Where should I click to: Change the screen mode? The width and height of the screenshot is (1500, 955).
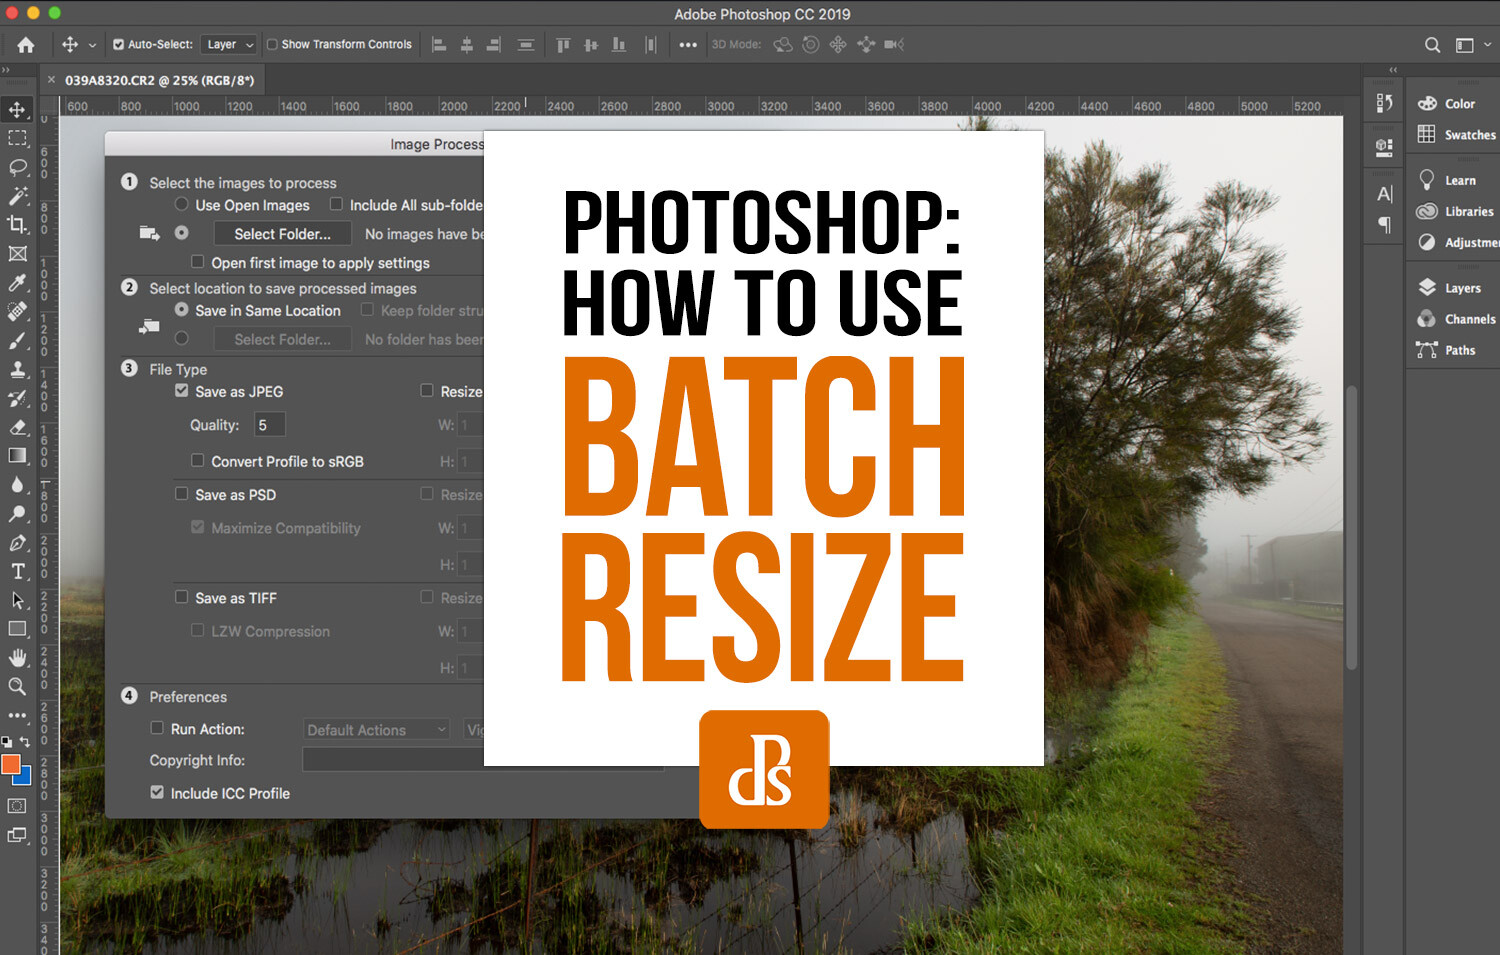tap(17, 835)
